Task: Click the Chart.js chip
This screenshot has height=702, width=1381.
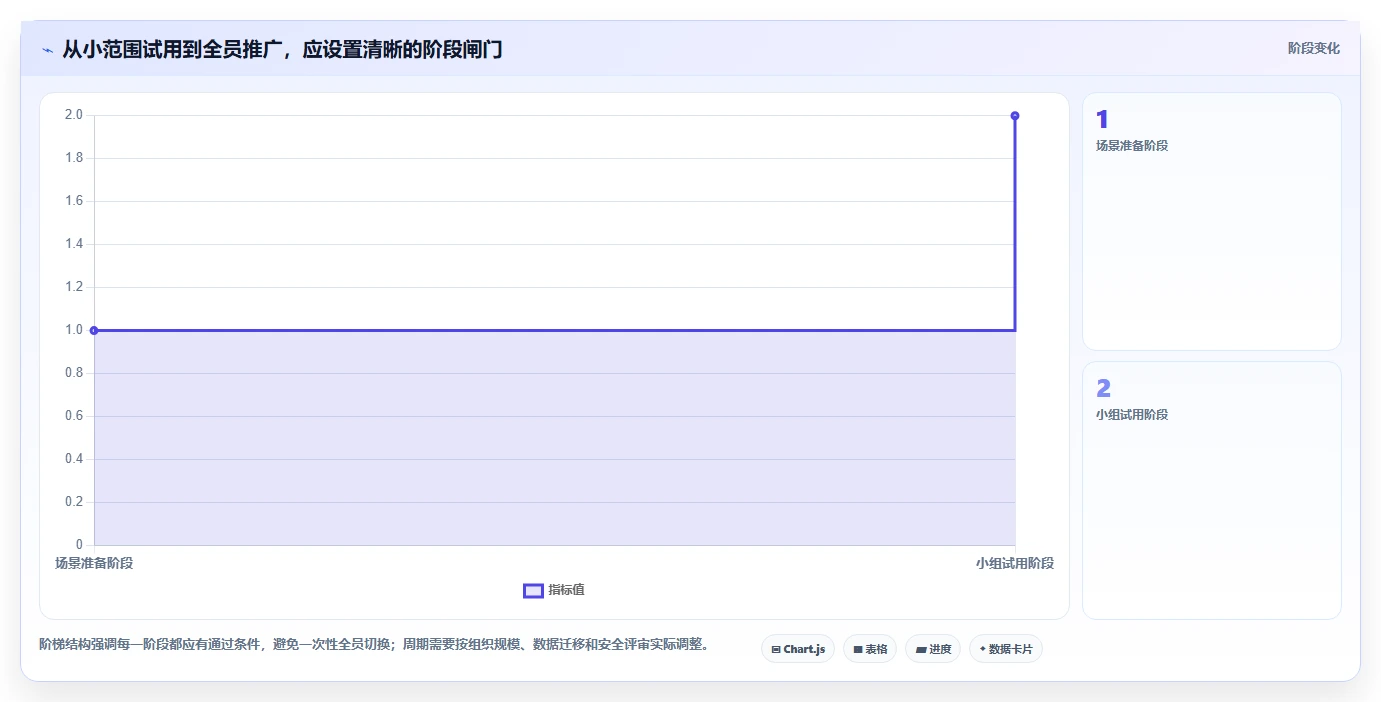Action: point(798,649)
